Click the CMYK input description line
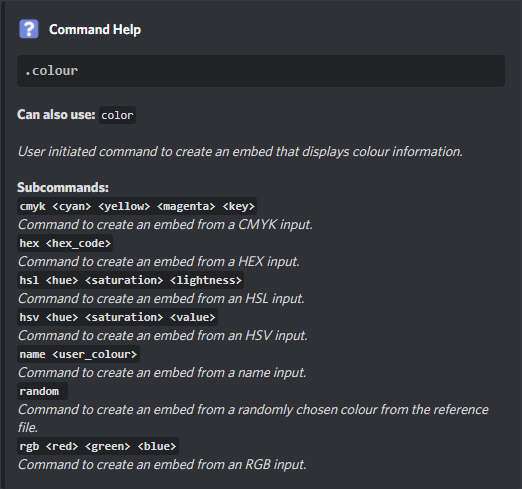522x489 pixels. pos(166,225)
